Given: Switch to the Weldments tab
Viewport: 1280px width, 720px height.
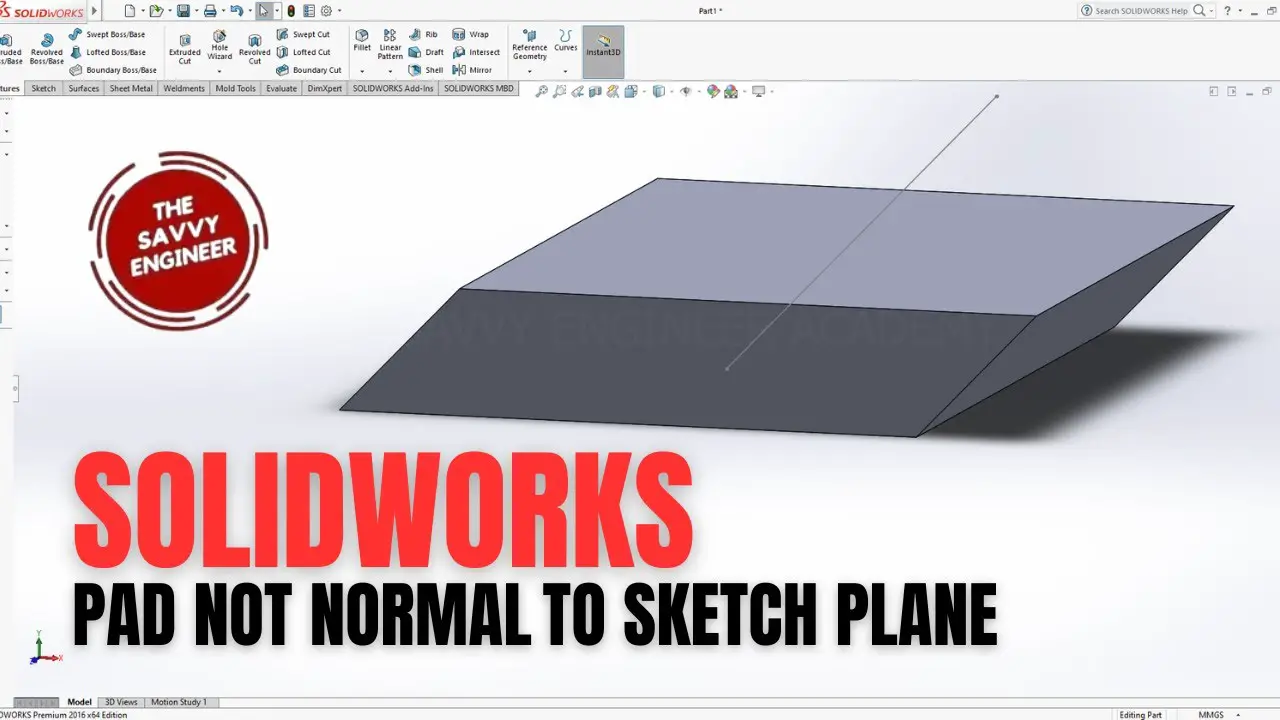Looking at the screenshot, I should (184, 88).
